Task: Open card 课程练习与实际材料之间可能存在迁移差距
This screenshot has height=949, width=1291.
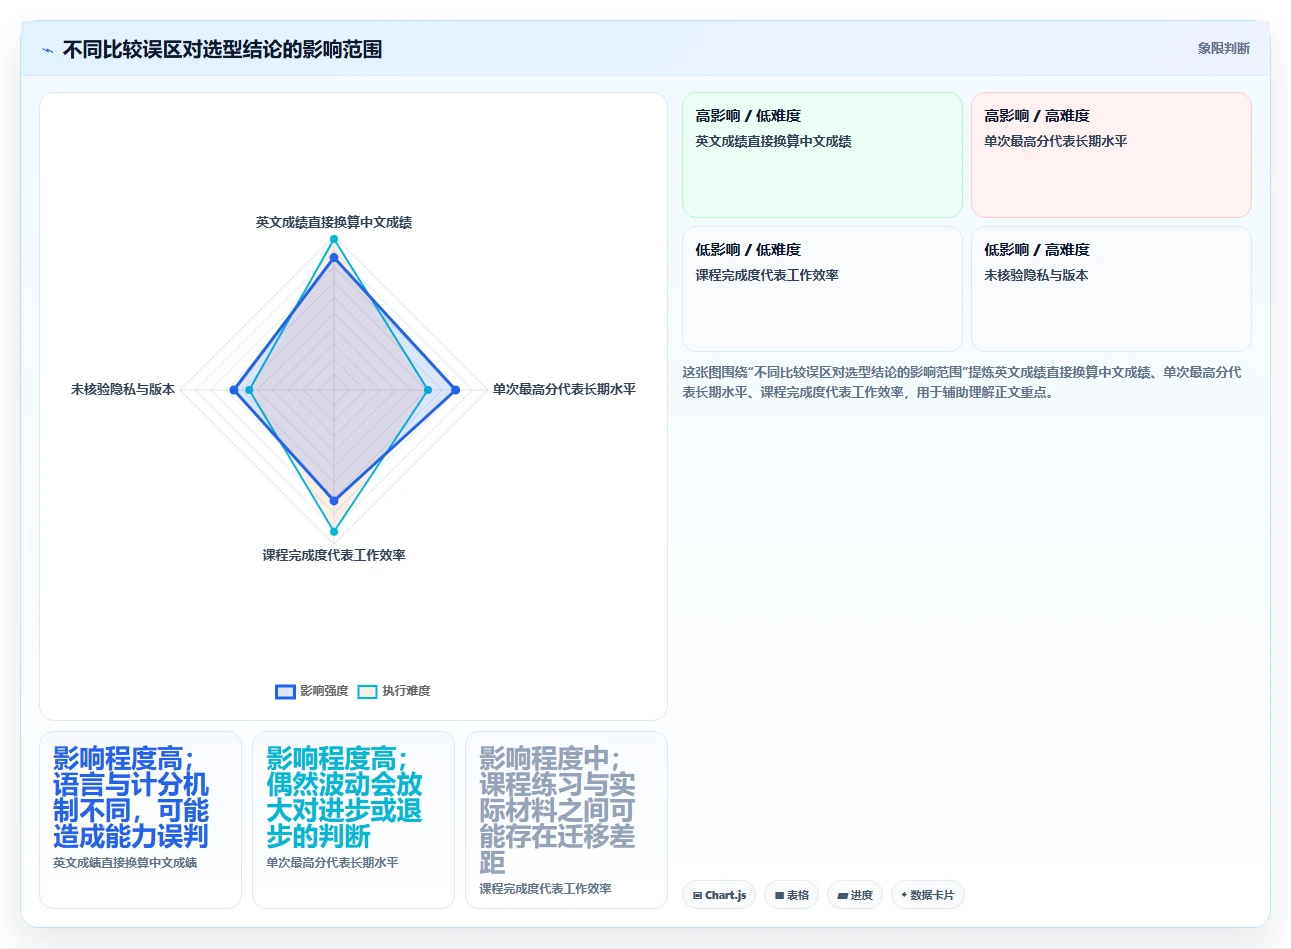Action: (566, 820)
